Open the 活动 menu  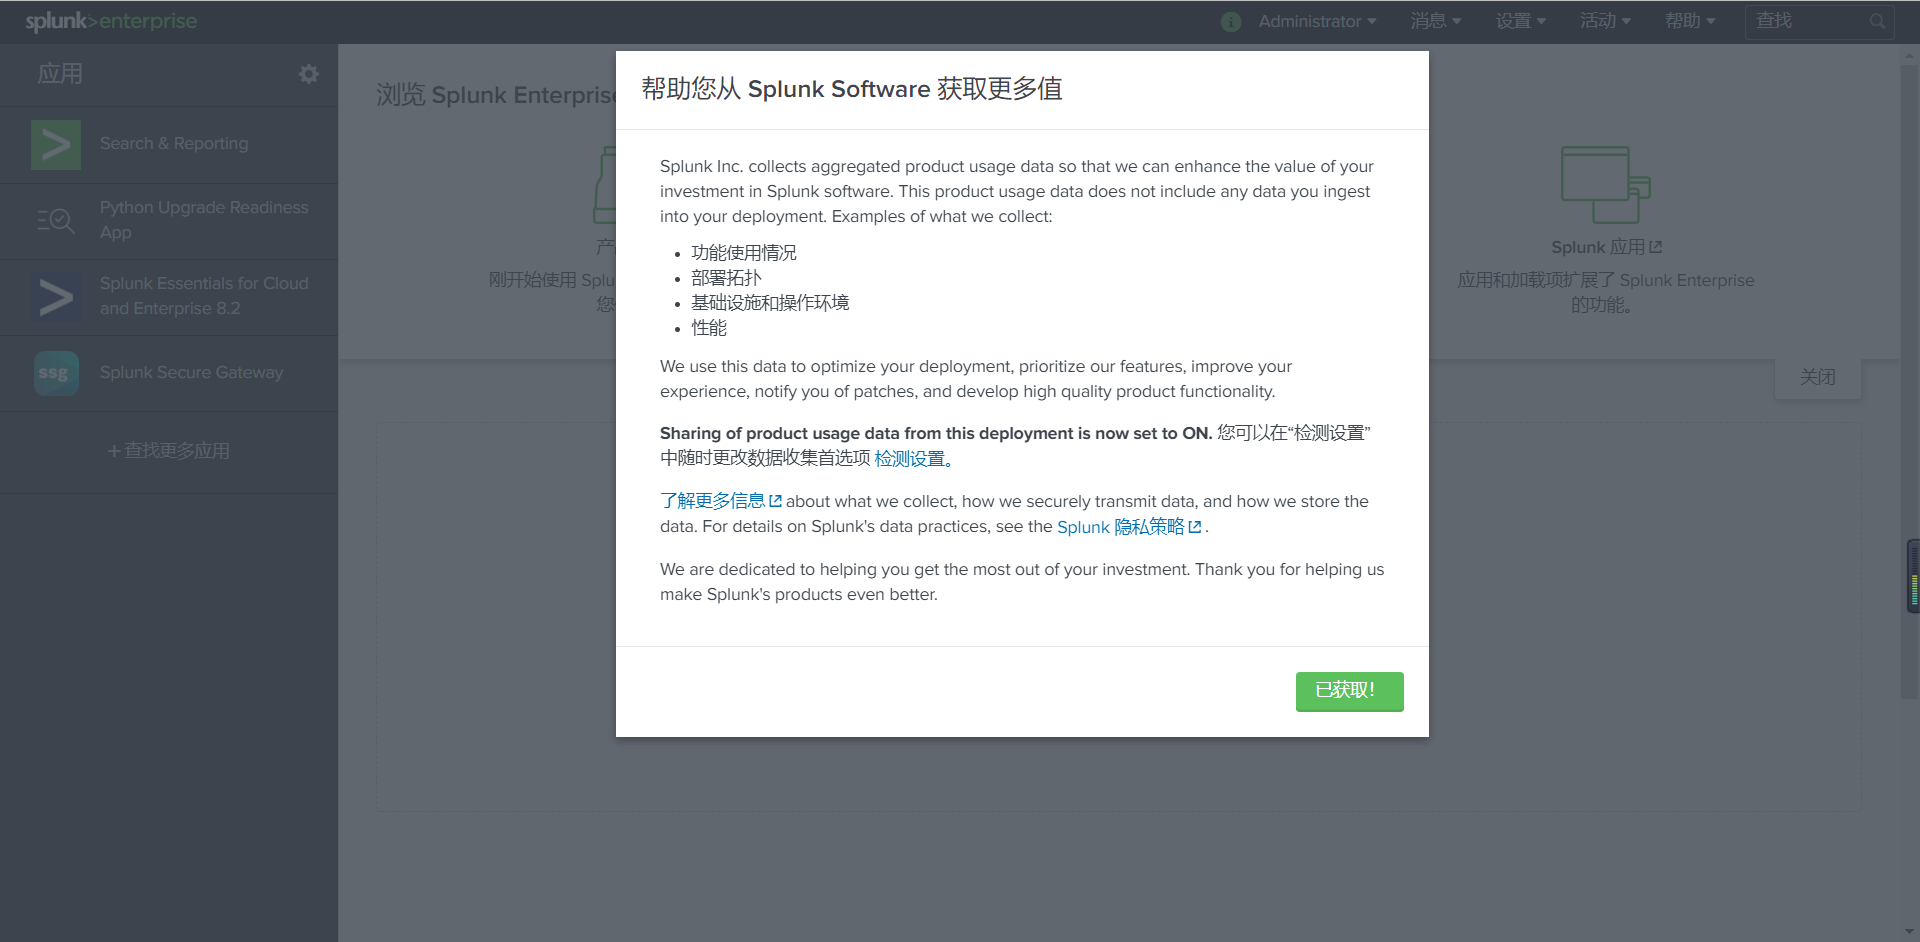(1605, 21)
